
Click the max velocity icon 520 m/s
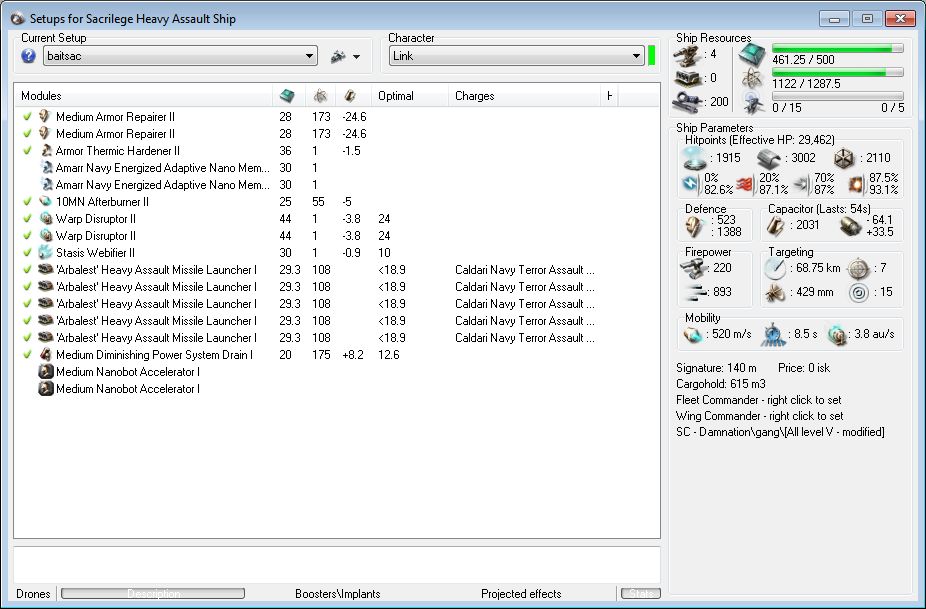pos(693,335)
